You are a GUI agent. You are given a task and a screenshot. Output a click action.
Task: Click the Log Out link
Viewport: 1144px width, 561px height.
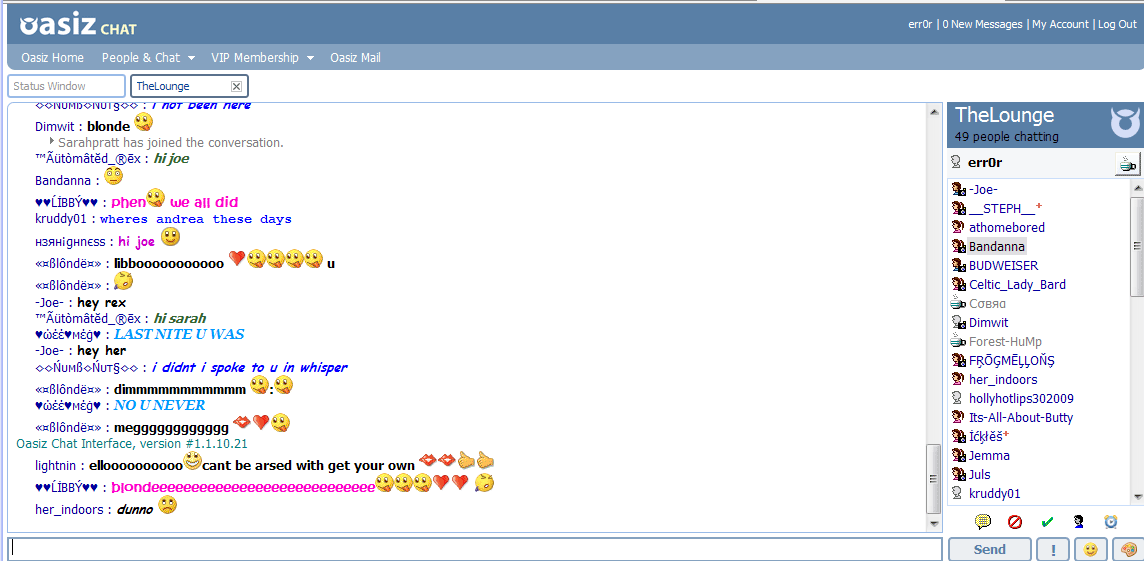pos(1117,24)
